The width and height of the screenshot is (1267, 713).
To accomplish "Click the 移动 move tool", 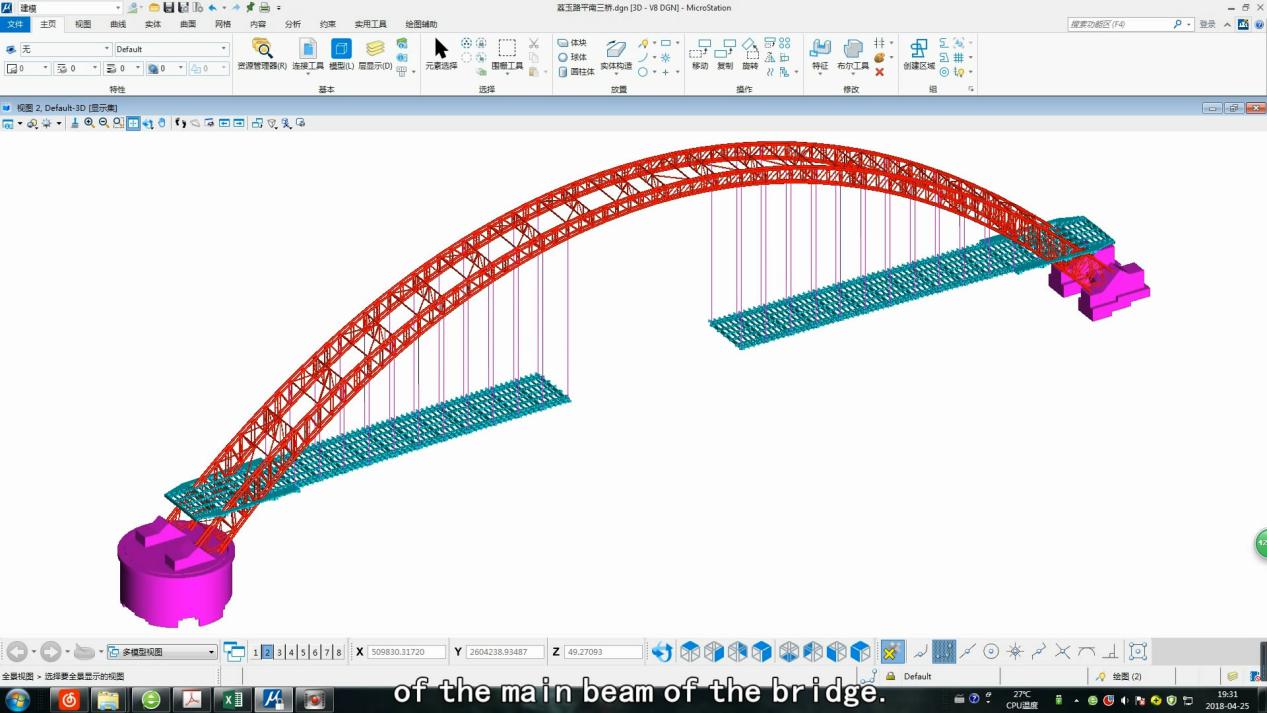I will pyautogui.click(x=700, y=54).
